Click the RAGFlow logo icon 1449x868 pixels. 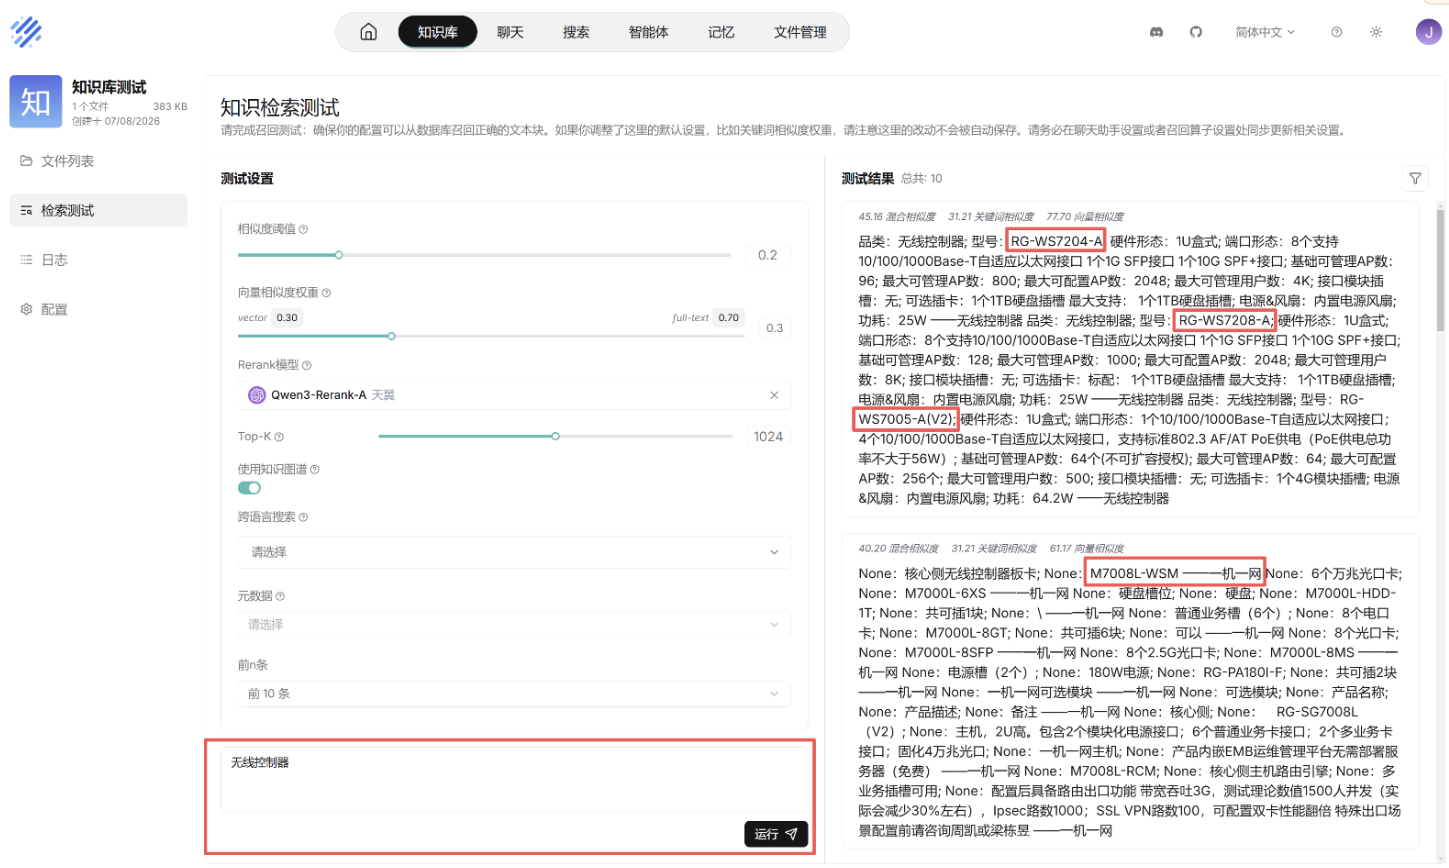click(26, 32)
